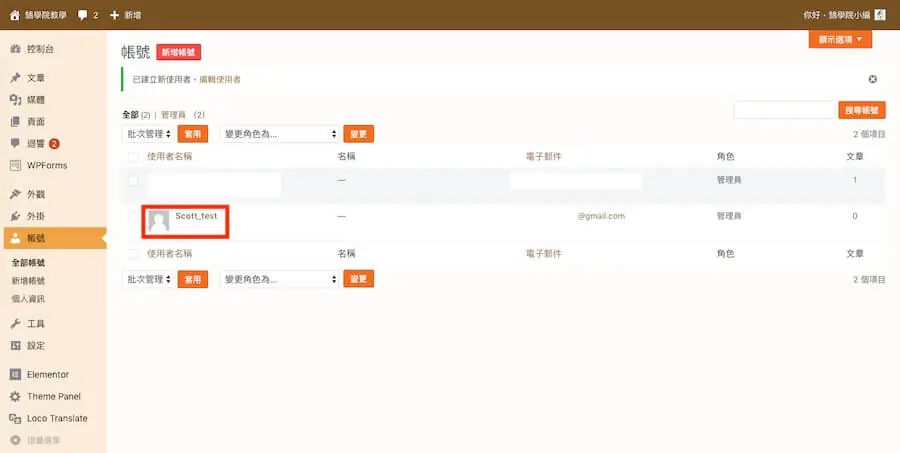Click the 迴響 badge showing 2

point(54,144)
